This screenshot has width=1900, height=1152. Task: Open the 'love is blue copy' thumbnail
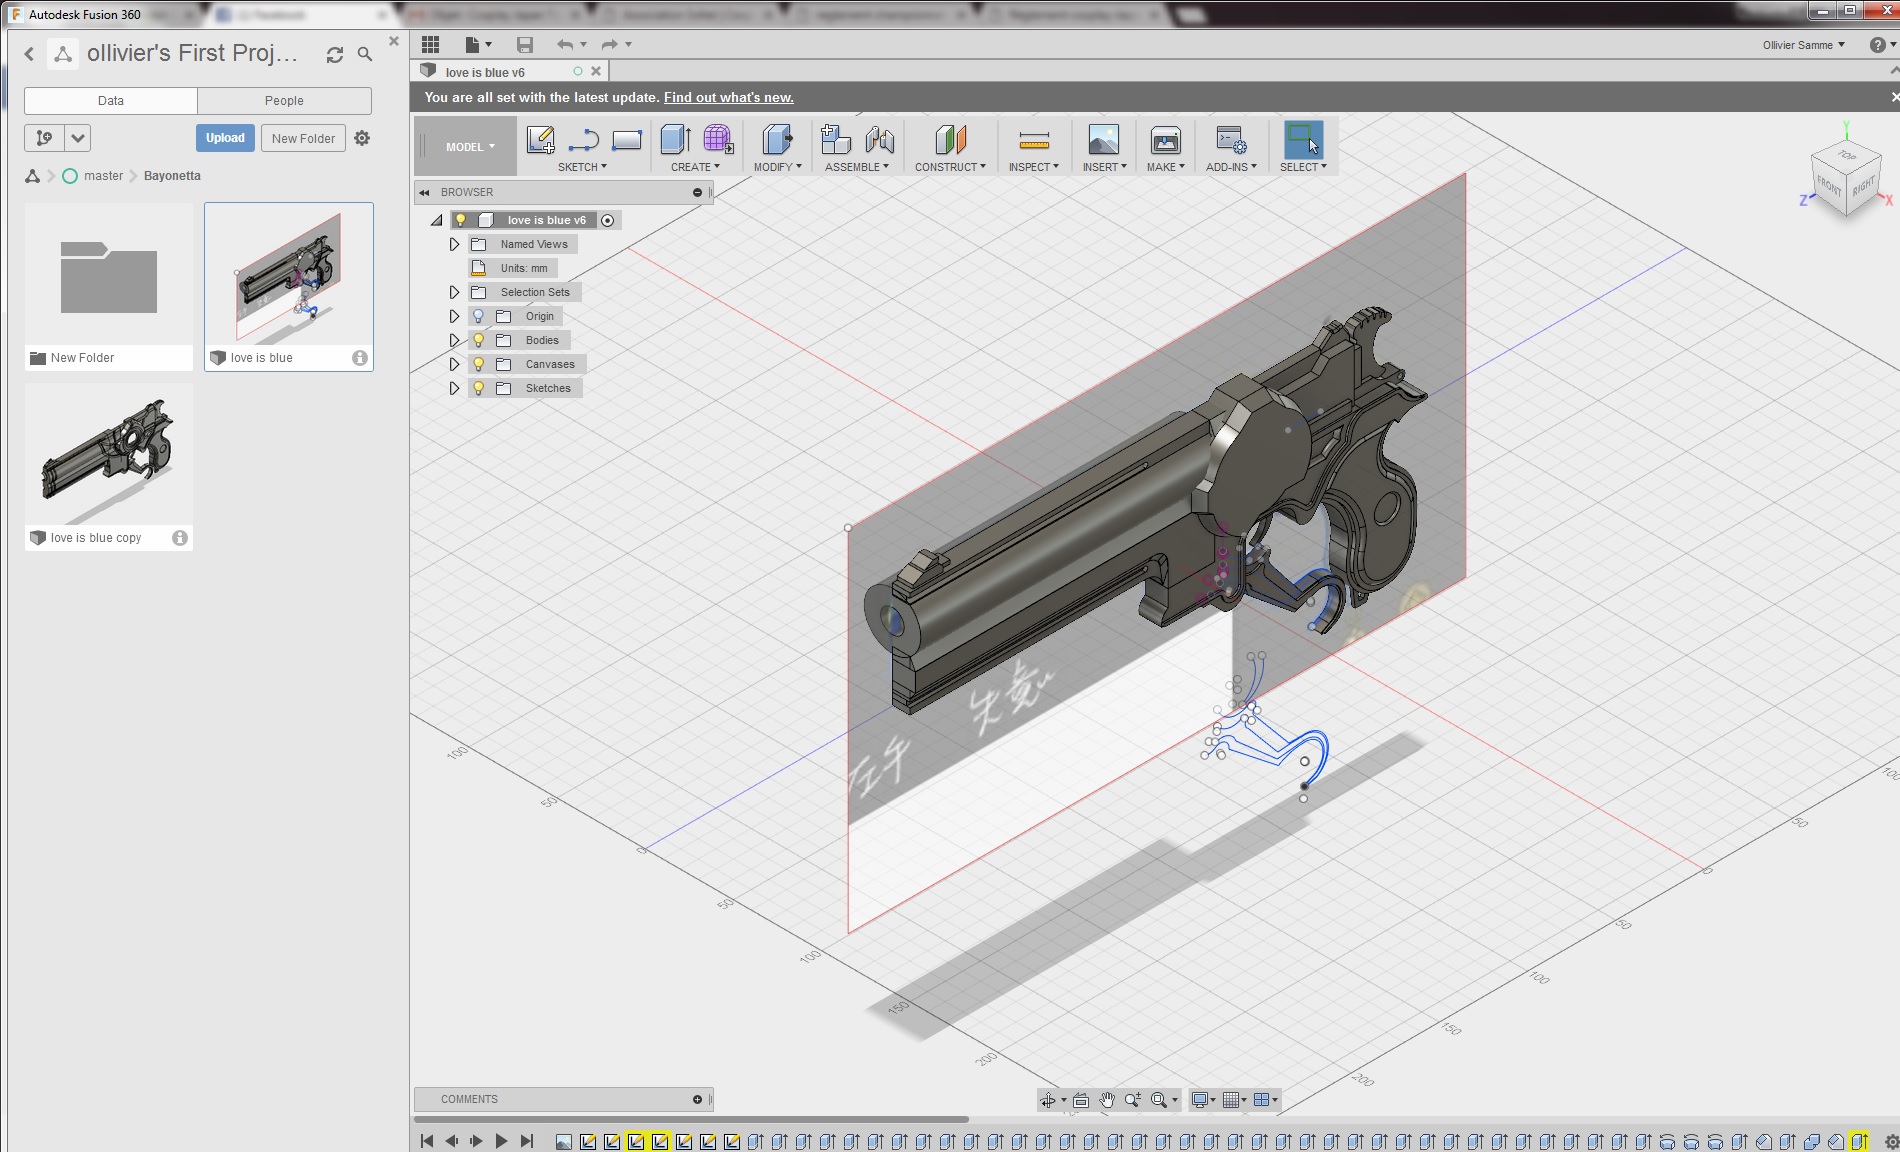109,456
